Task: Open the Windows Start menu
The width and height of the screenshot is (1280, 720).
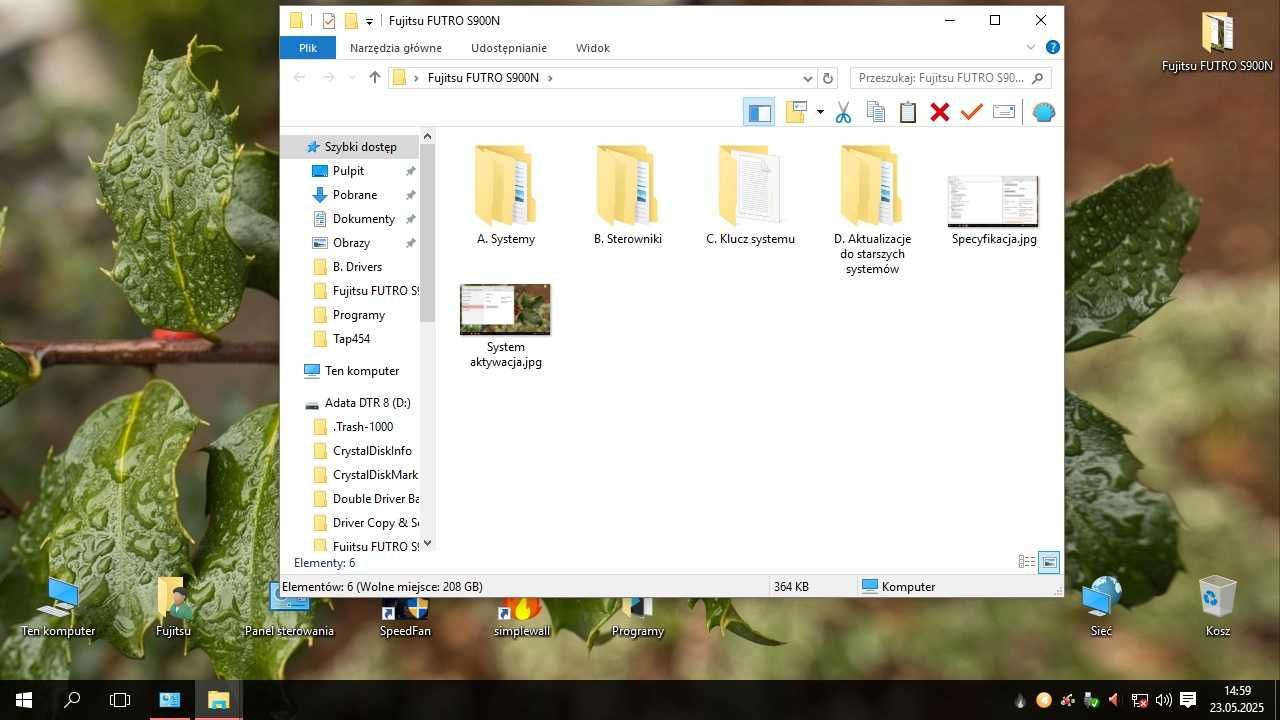Action: click(24, 700)
